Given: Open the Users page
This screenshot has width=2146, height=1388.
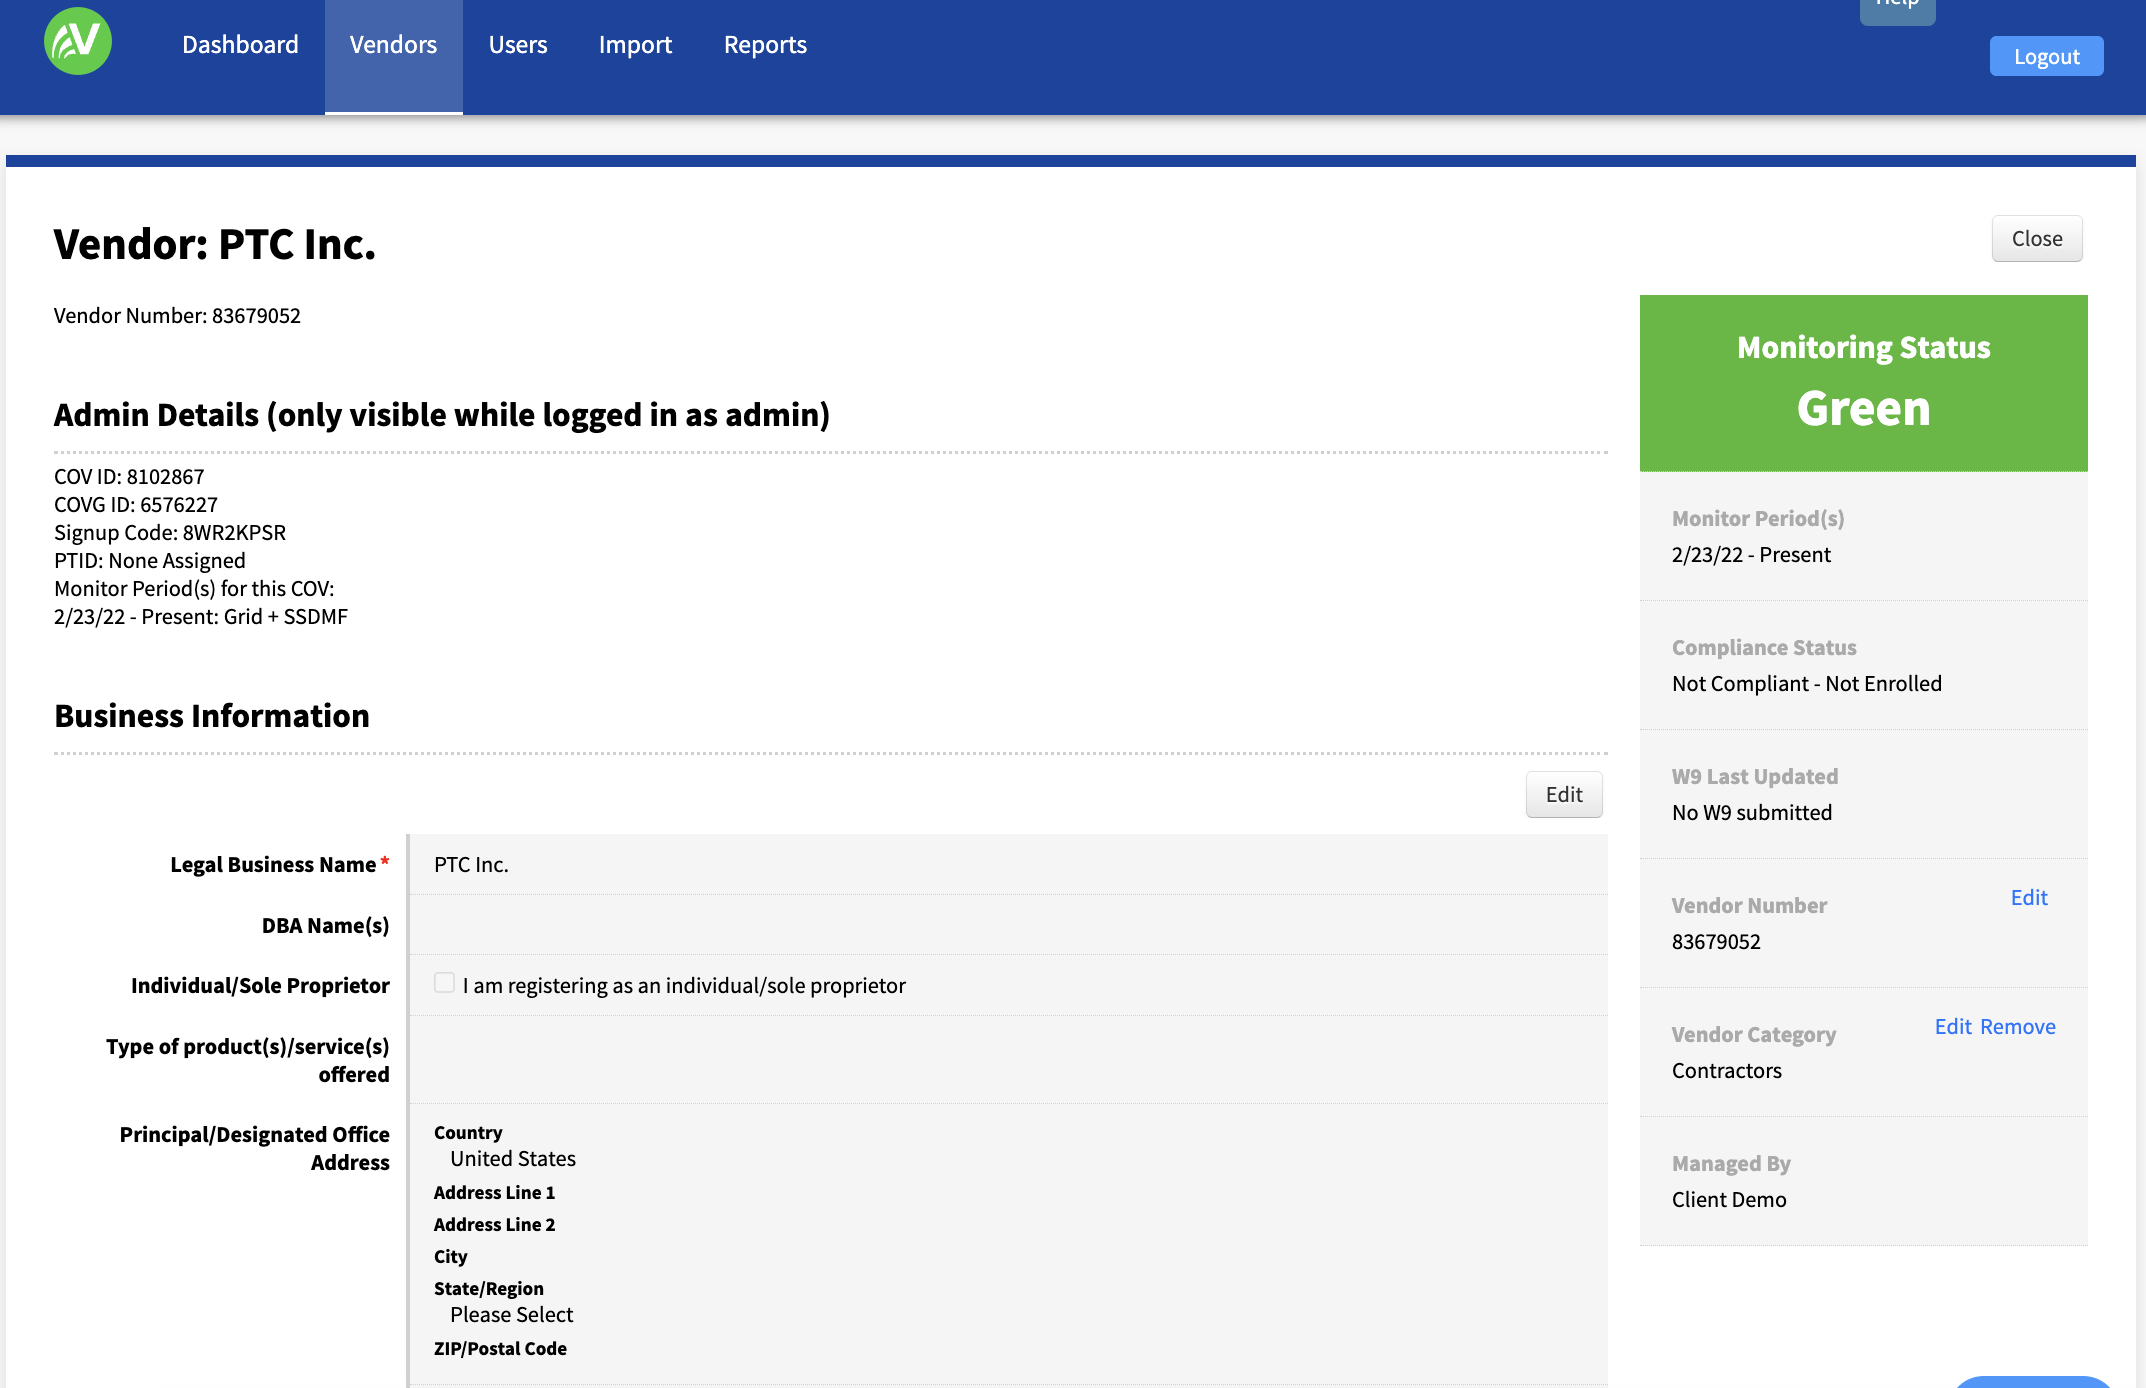Looking at the screenshot, I should click(517, 45).
